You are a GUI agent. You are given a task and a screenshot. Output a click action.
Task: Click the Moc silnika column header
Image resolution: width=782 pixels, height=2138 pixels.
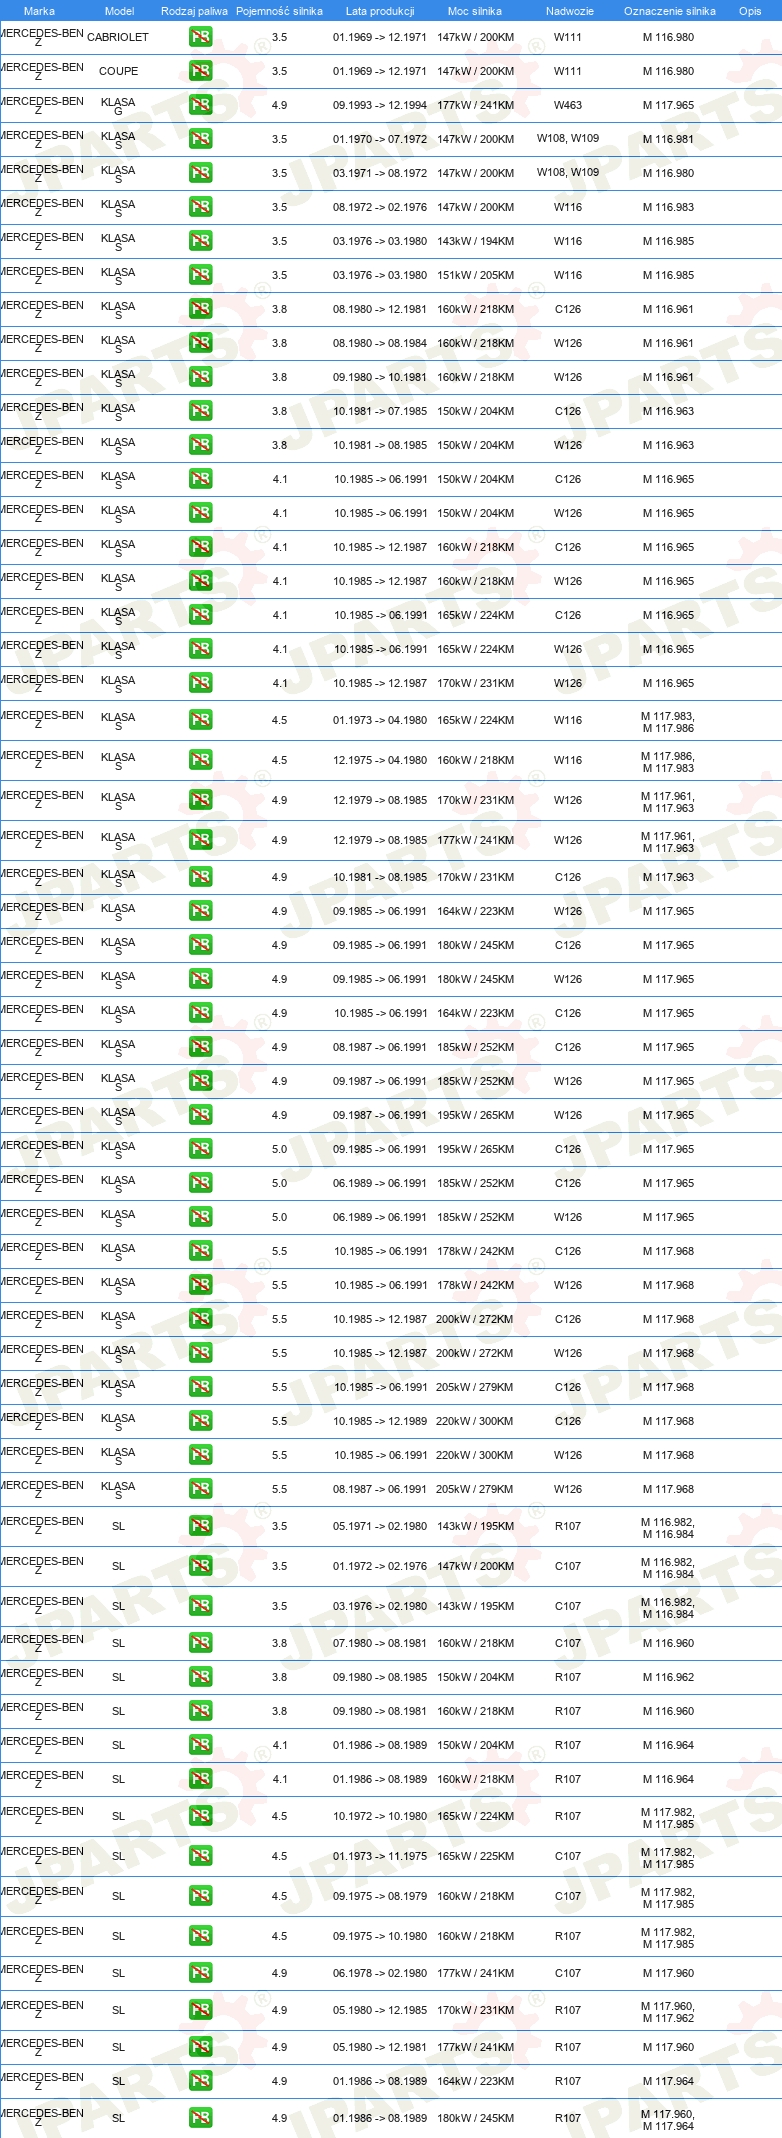coord(475,11)
